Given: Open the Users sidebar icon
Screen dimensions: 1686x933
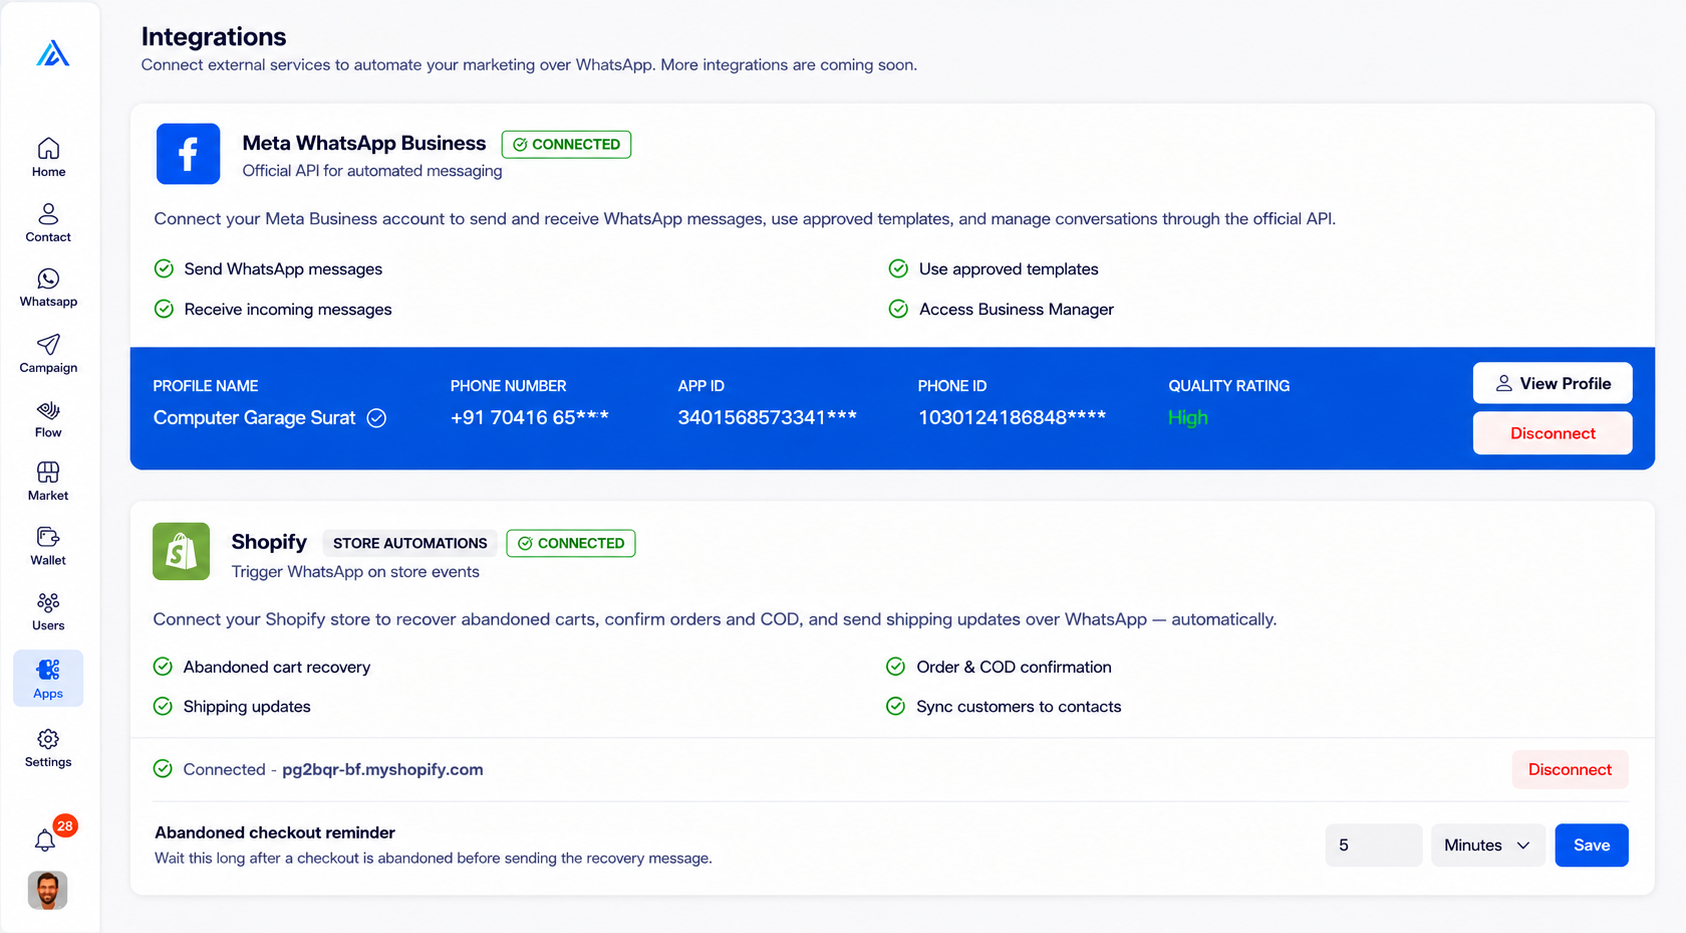Looking at the screenshot, I should click(x=48, y=602).
